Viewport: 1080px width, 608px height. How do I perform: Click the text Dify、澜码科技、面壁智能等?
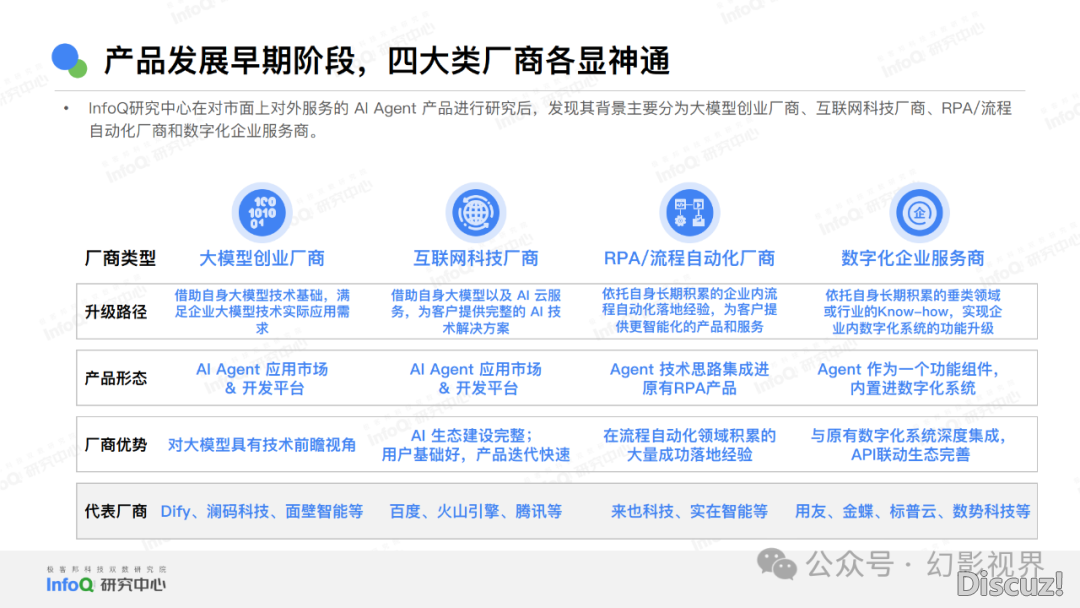(x=262, y=512)
